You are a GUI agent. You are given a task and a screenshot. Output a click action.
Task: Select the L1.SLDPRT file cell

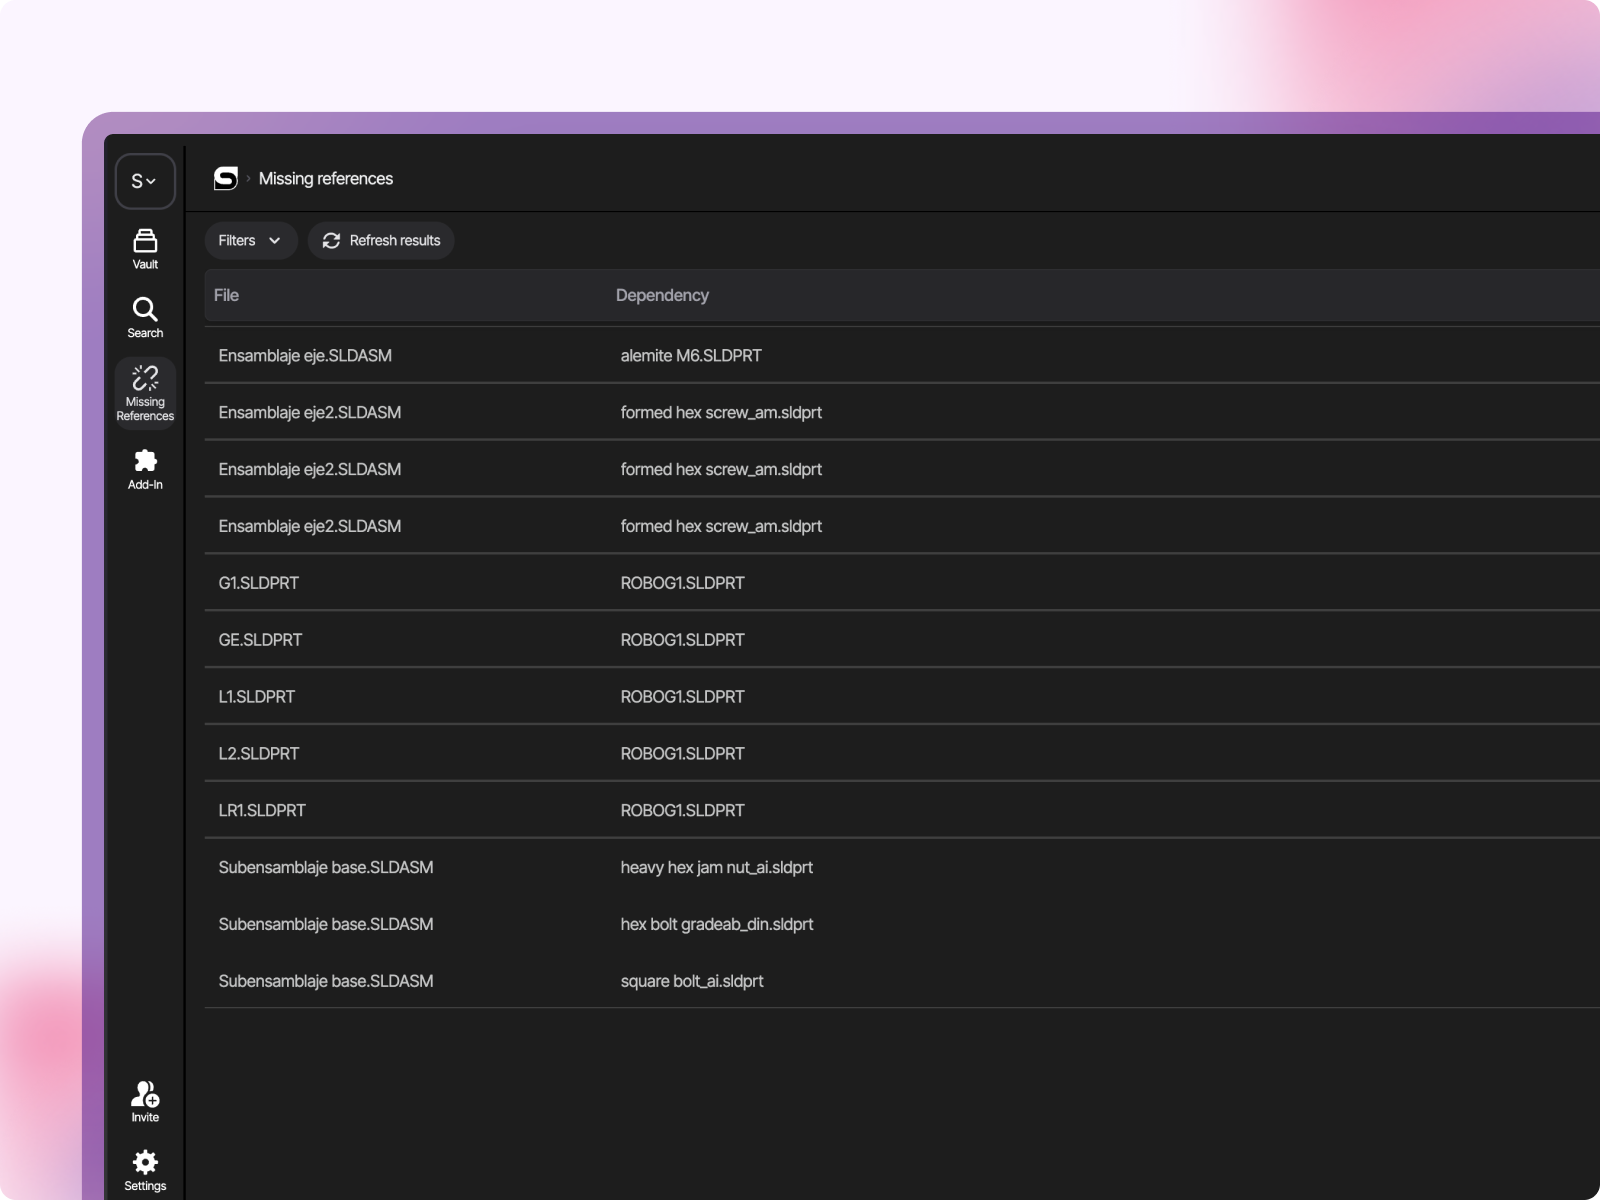(x=256, y=697)
